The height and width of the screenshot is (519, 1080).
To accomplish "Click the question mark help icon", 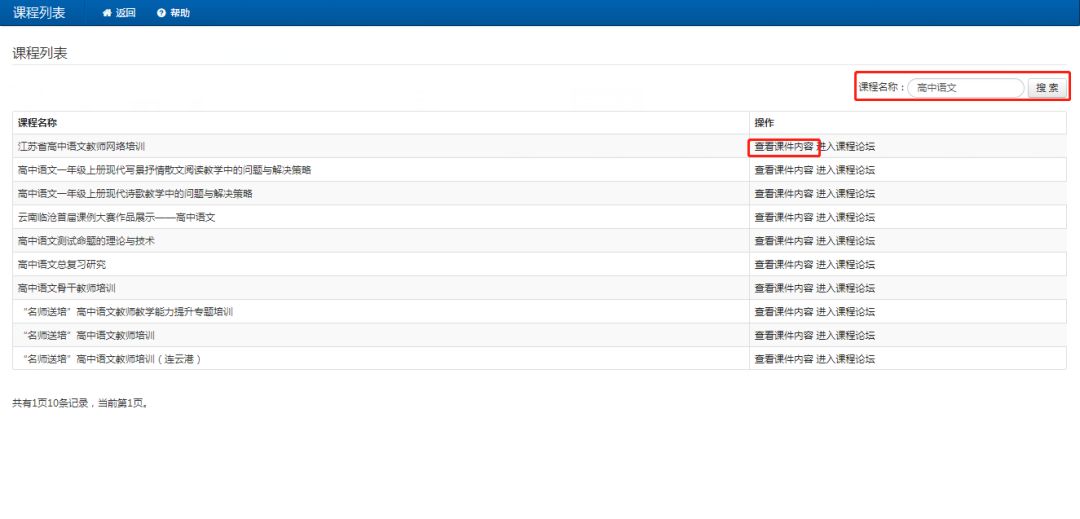I will (161, 13).
